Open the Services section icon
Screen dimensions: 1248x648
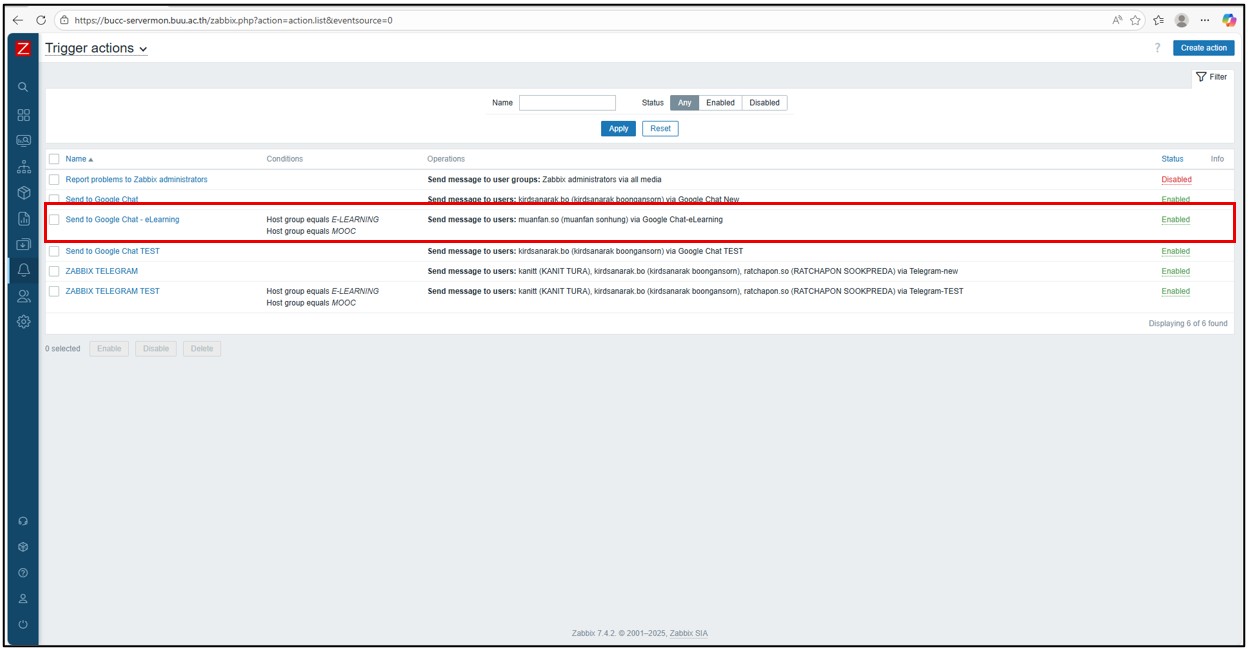click(x=23, y=167)
